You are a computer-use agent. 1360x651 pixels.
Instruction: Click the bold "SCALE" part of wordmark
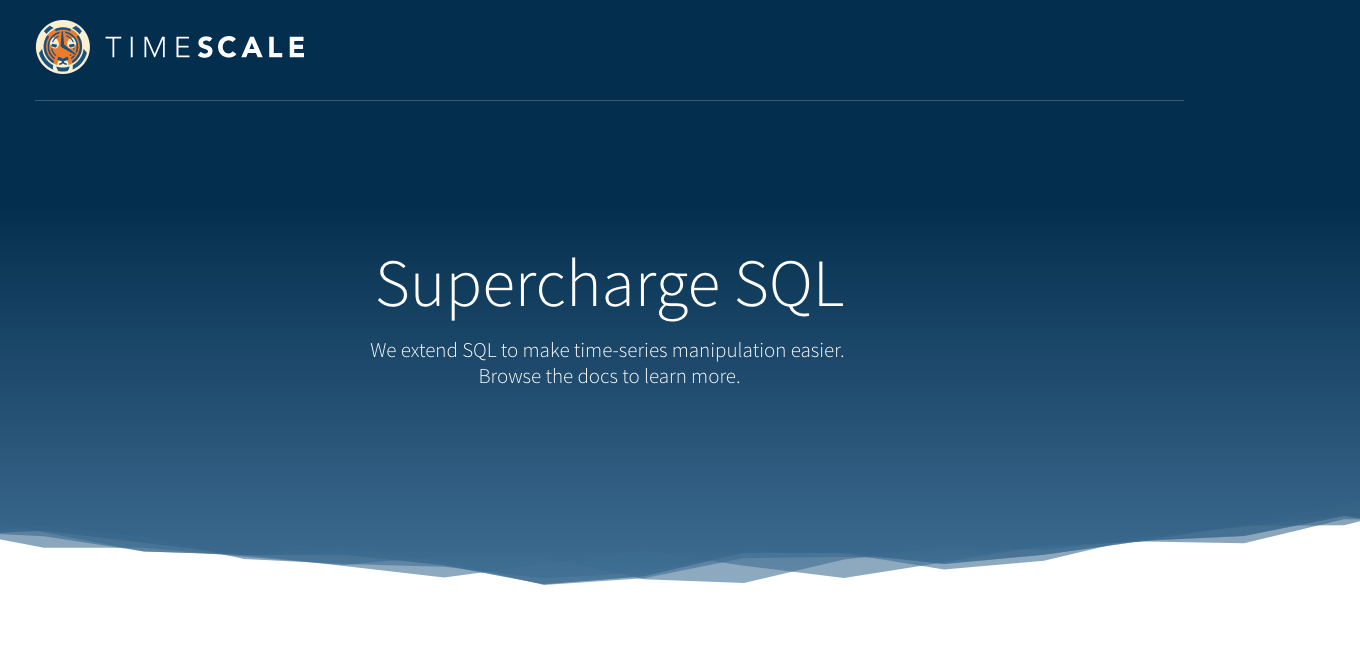(251, 47)
